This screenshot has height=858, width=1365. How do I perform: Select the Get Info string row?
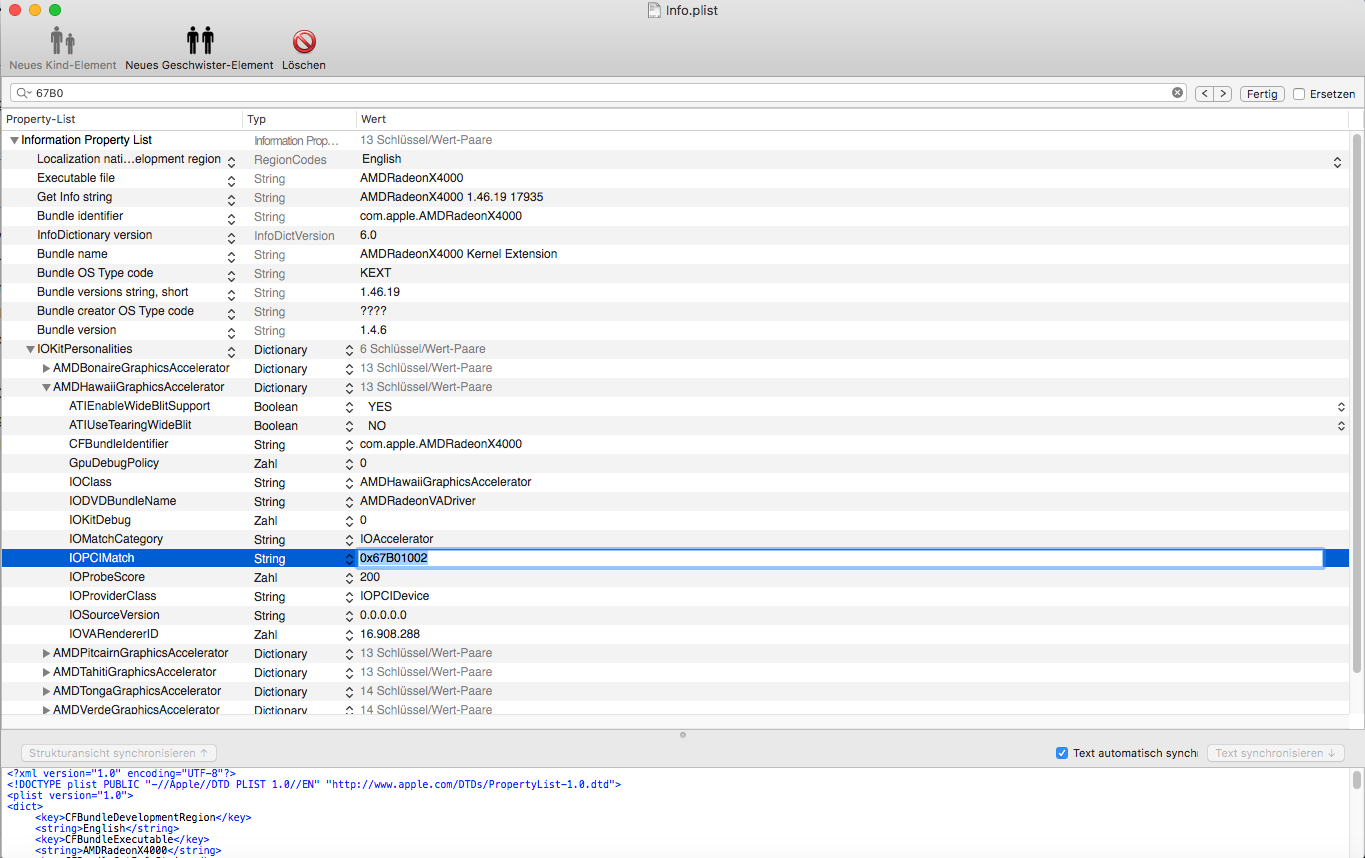click(675, 198)
